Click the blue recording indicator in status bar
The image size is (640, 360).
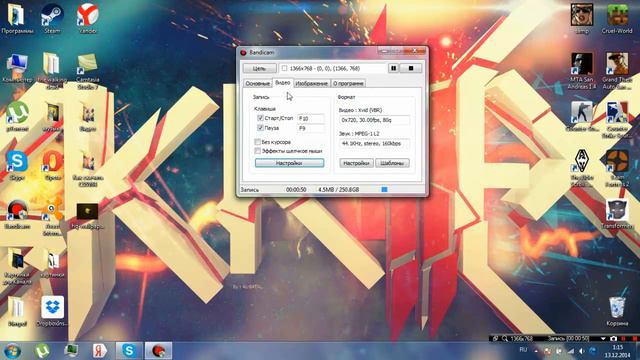tap(384, 189)
